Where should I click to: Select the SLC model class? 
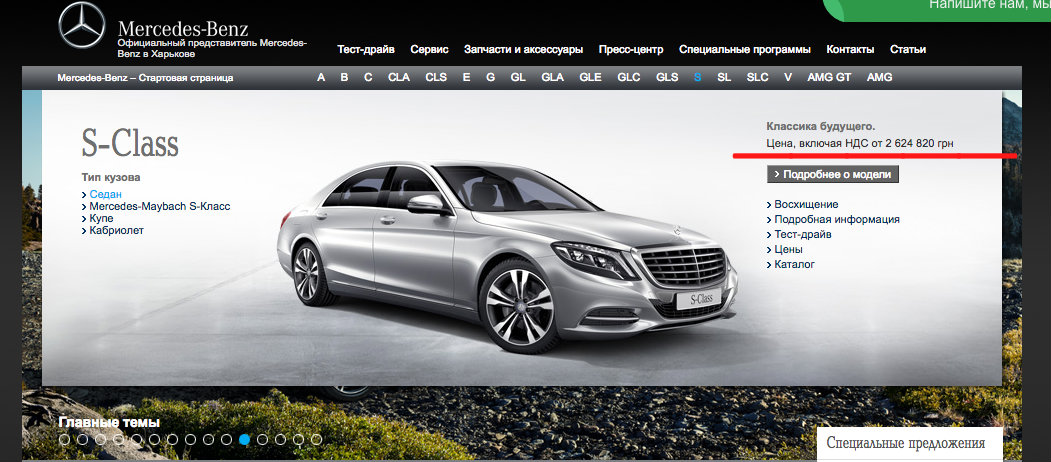757,78
